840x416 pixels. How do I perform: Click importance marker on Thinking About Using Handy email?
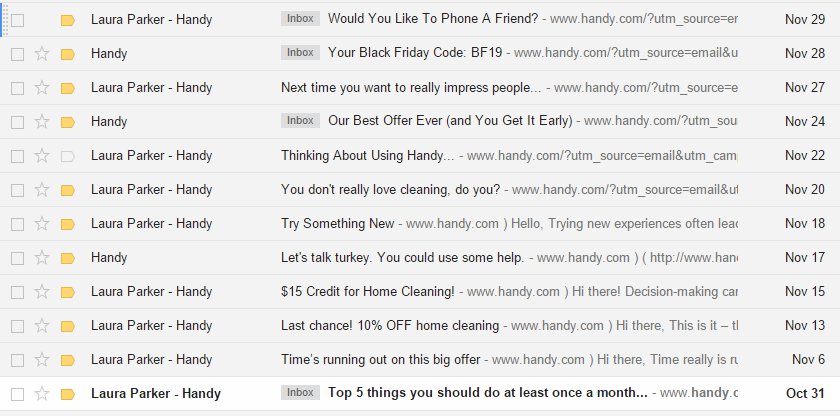coord(68,155)
